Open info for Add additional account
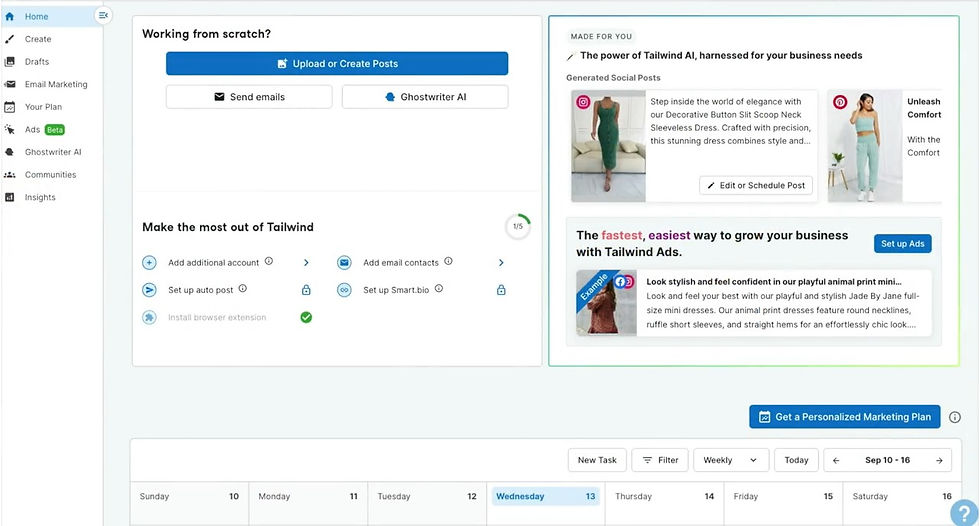The image size is (980, 526). tap(269, 261)
